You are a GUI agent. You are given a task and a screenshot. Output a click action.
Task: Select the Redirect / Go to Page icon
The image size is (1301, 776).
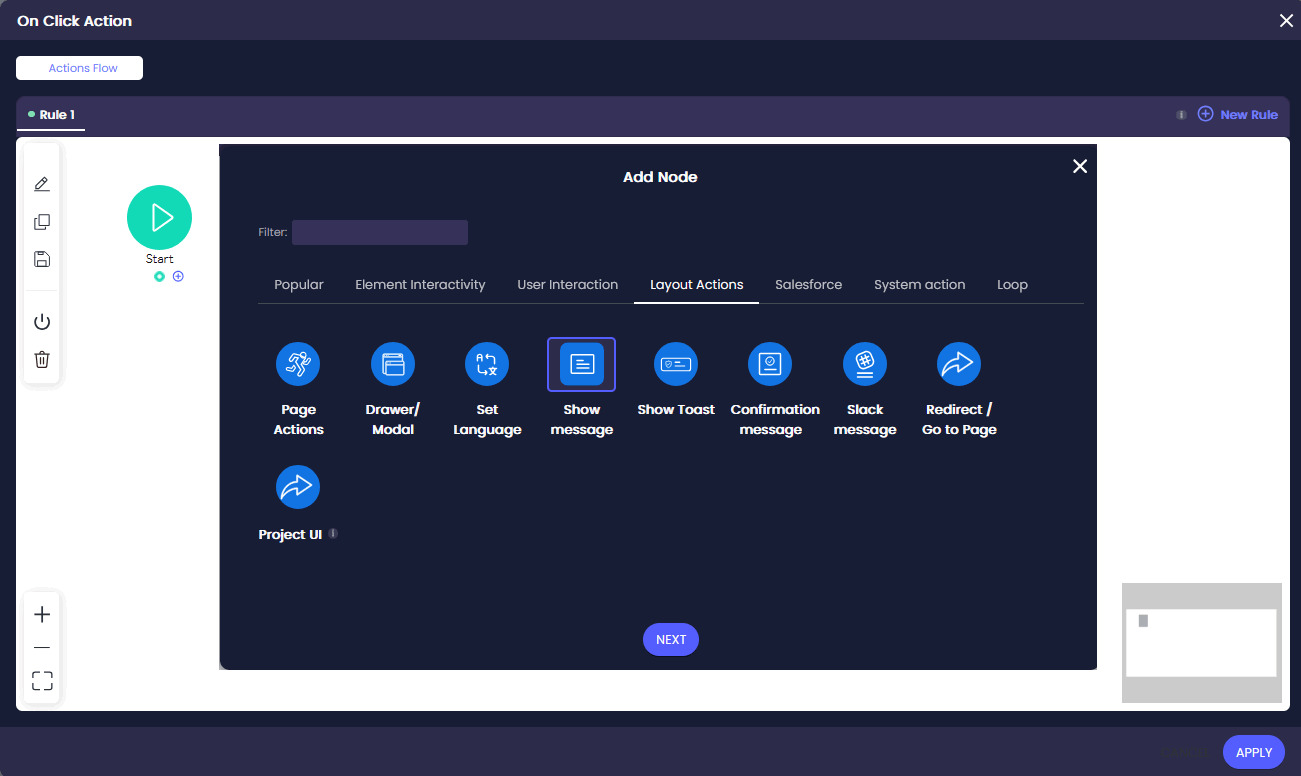(959, 364)
